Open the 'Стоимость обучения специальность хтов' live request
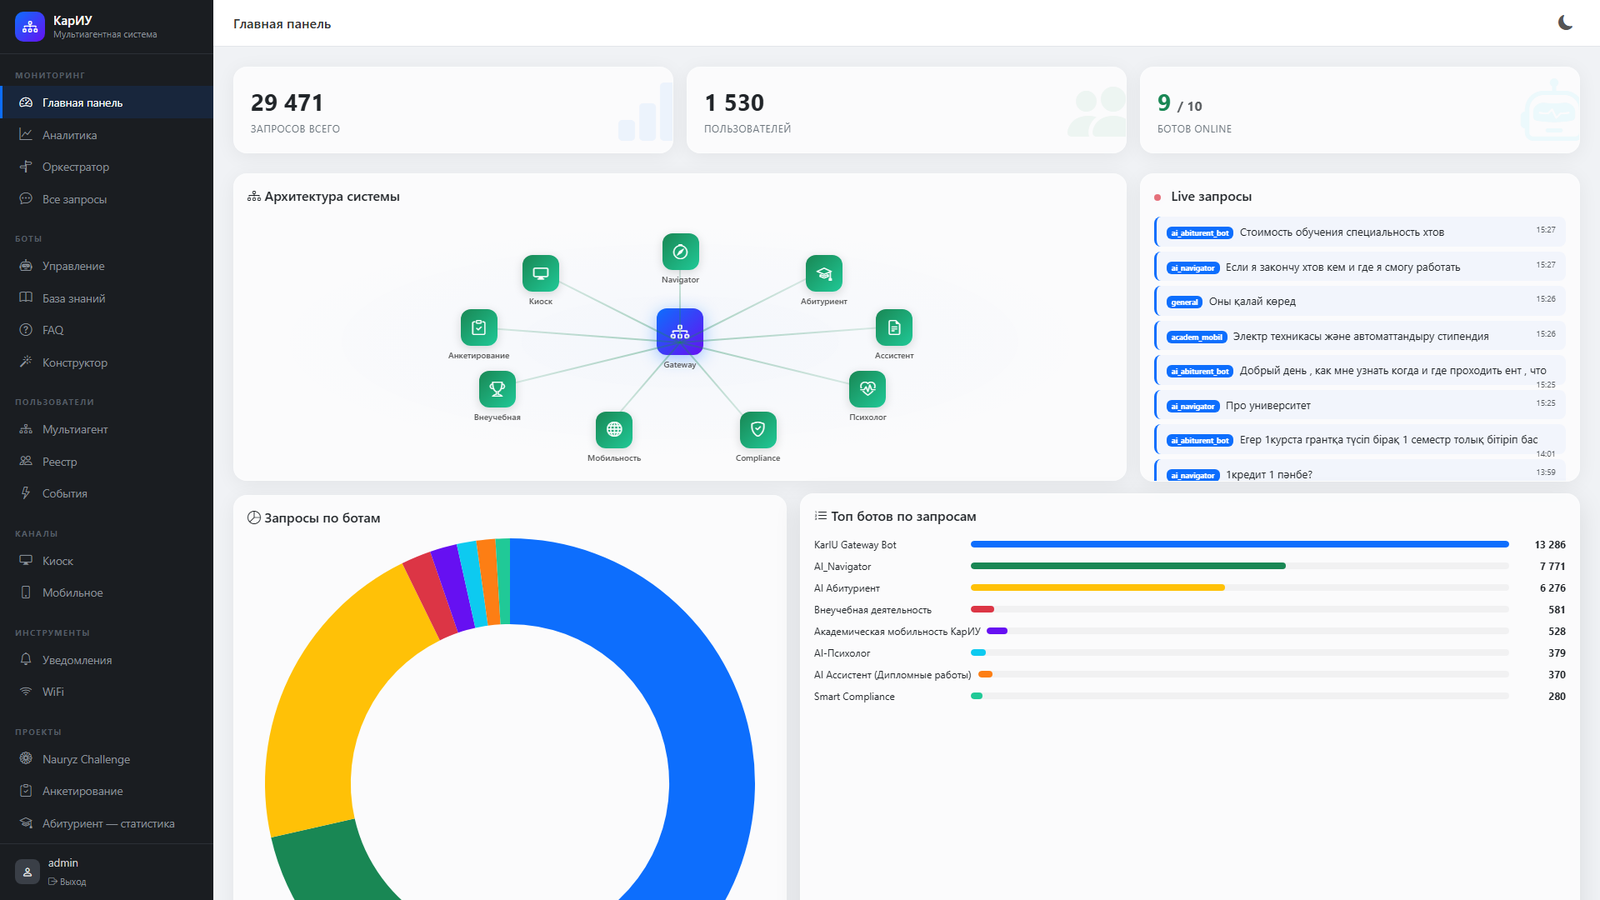Screen dimensions: 1600x900 pos(1360,232)
